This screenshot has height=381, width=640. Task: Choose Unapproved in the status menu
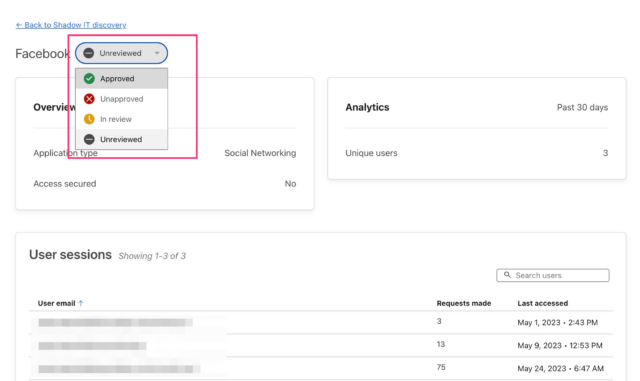[x=121, y=99]
